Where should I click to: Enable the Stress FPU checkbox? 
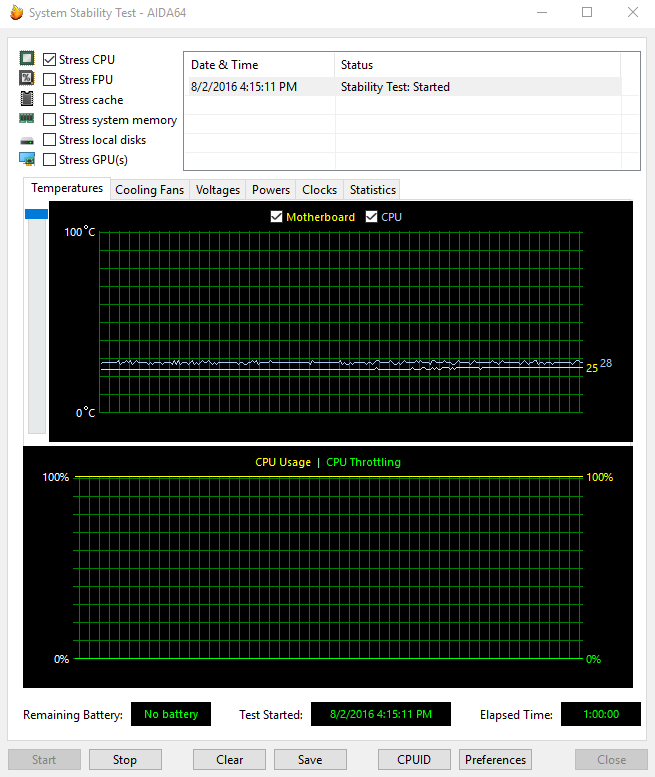point(50,80)
